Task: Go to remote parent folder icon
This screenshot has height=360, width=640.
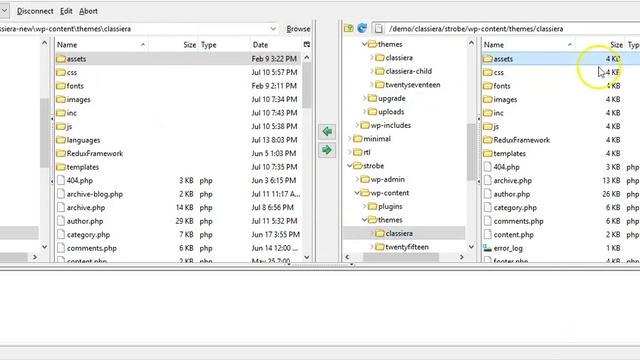Action: coord(349,29)
